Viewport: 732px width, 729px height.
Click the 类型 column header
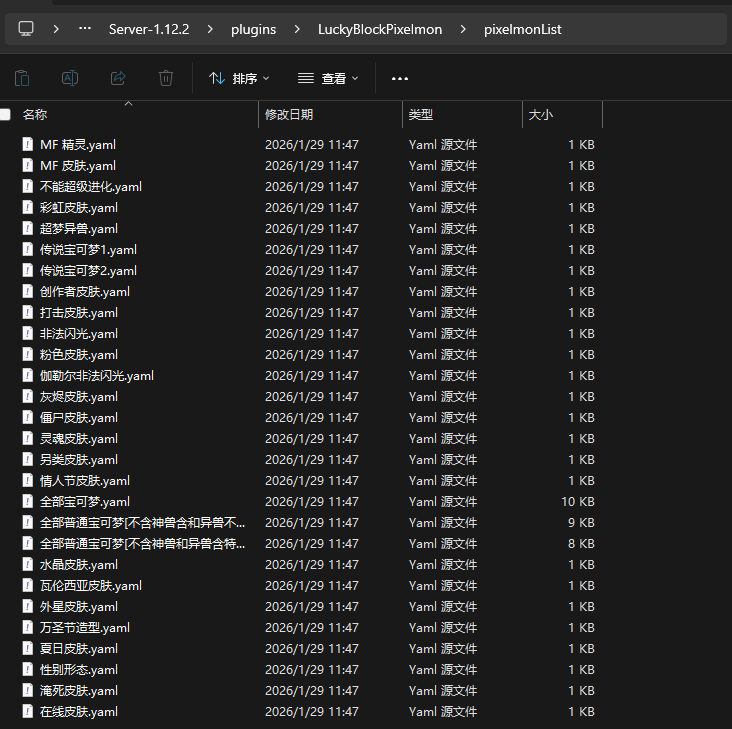[x=421, y=115]
